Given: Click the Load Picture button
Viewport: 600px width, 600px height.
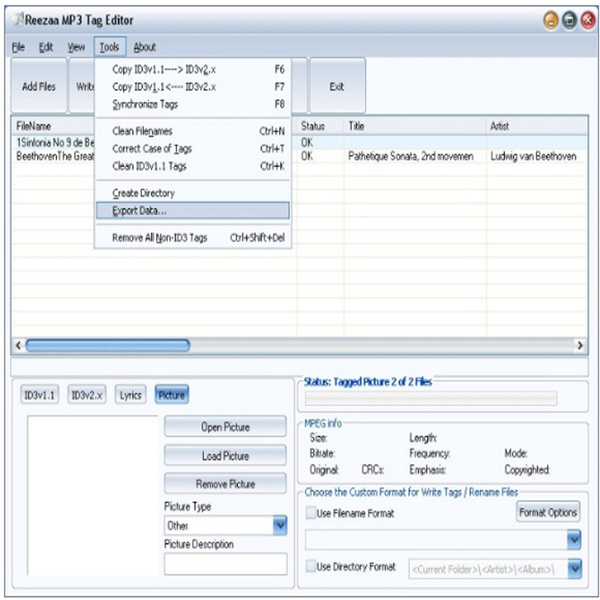Looking at the screenshot, I should 225,455.
